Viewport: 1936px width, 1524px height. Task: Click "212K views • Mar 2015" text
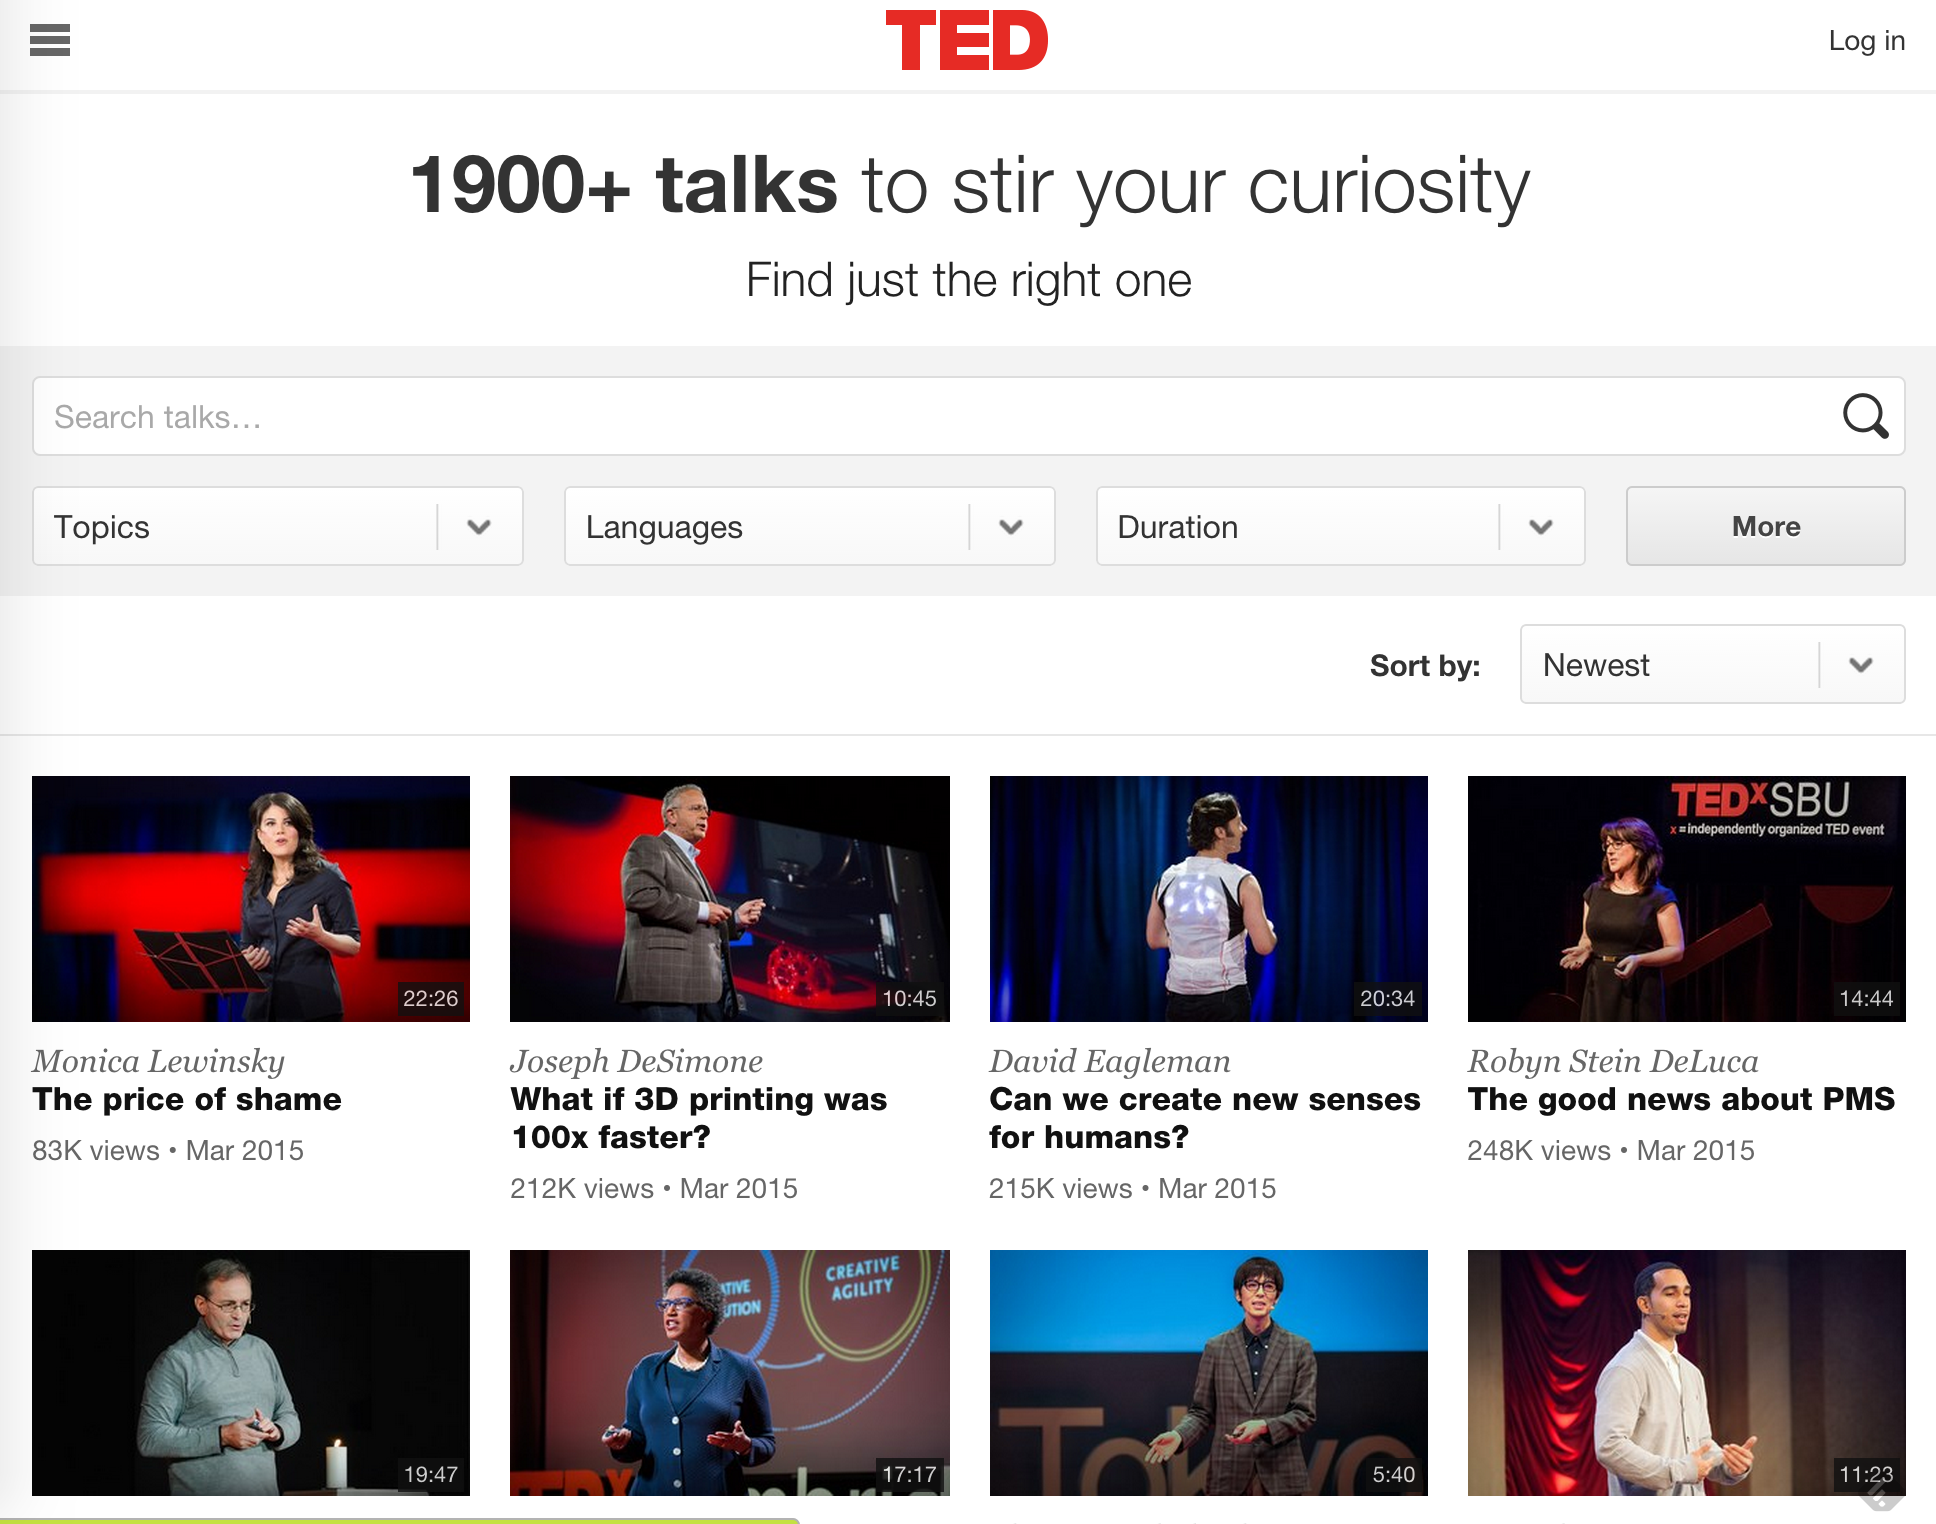pos(654,1188)
